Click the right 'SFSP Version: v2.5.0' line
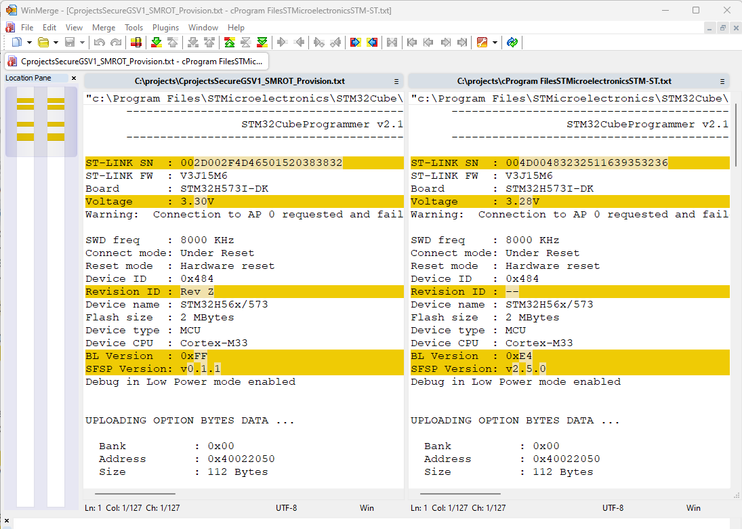742x529 pixels. pos(570,369)
